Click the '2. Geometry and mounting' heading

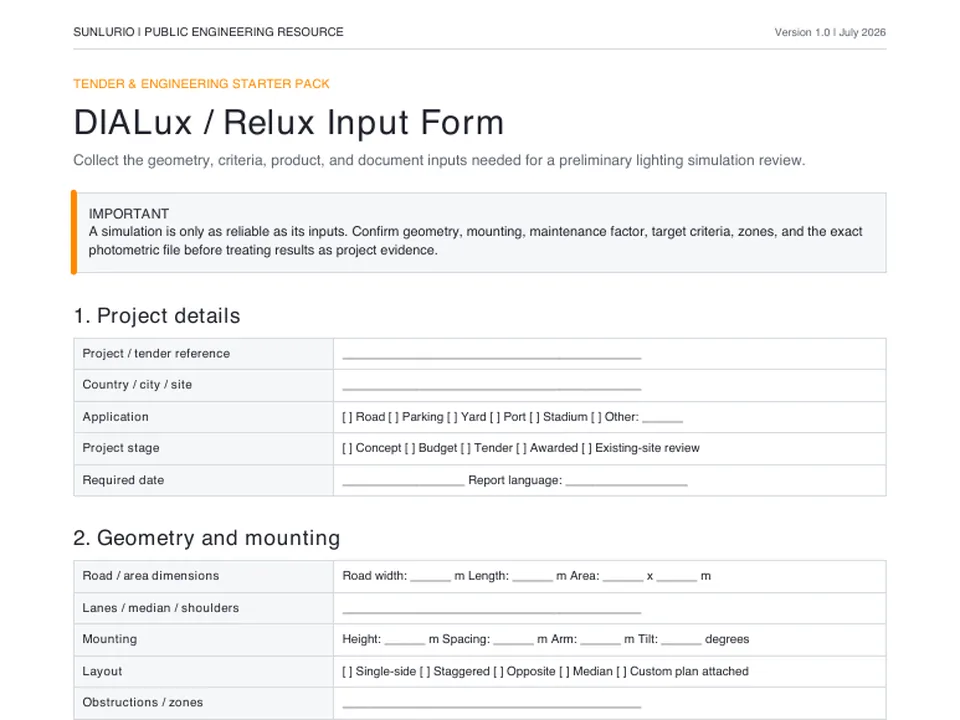pos(207,538)
